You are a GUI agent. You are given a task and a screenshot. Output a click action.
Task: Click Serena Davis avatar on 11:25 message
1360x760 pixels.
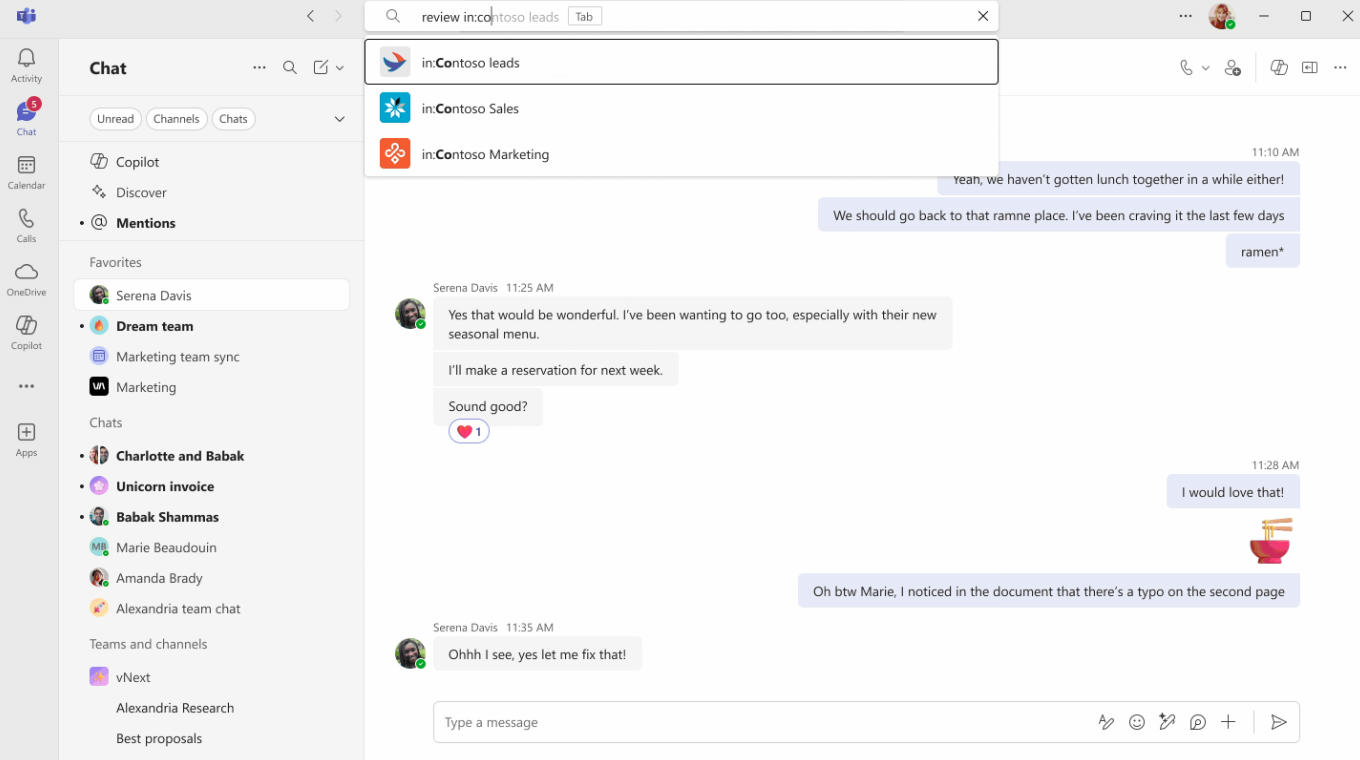411,313
